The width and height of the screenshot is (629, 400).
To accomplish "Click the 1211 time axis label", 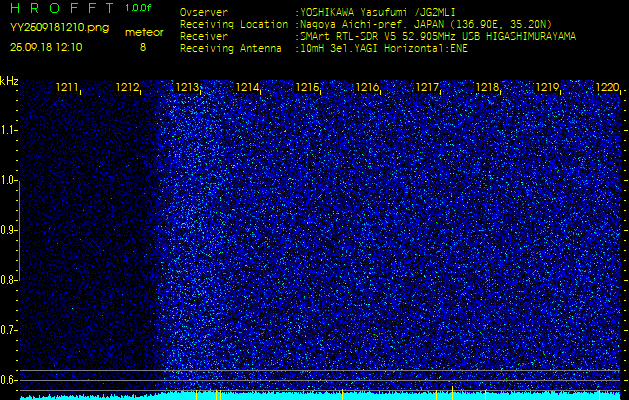I will click(x=67, y=87).
